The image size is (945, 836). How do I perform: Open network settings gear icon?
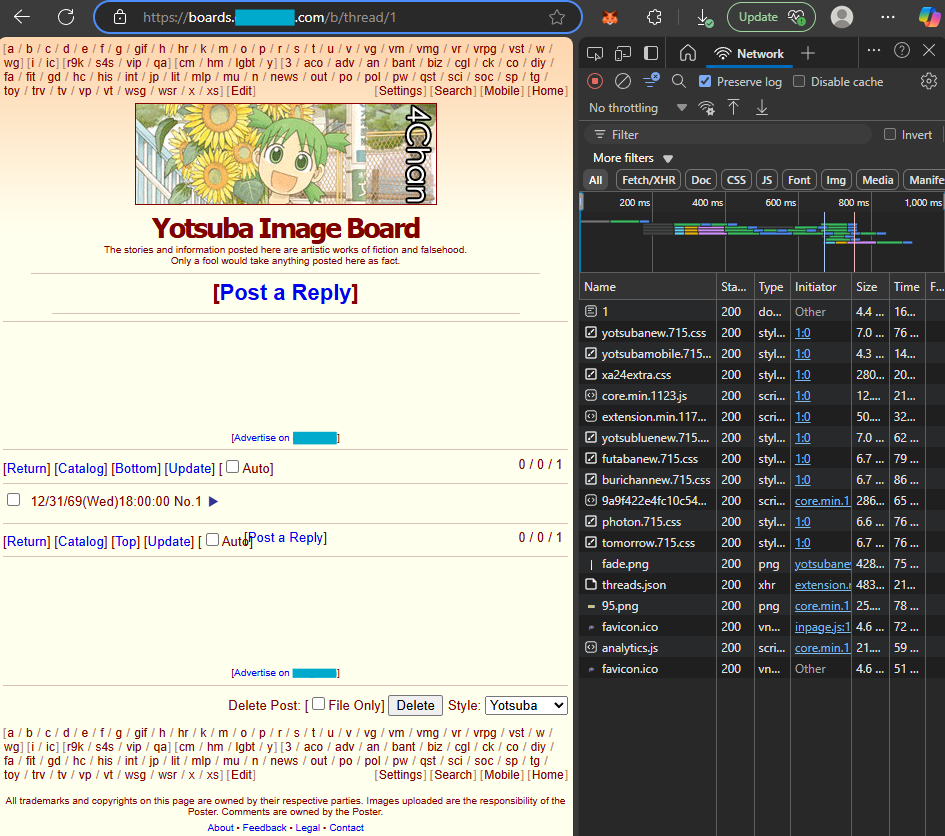(x=929, y=81)
